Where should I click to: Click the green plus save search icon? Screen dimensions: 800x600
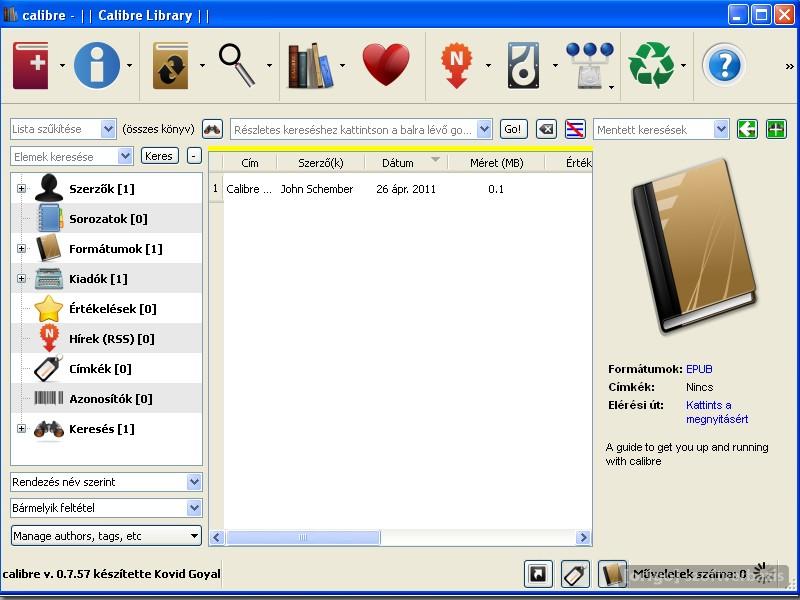click(777, 129)
